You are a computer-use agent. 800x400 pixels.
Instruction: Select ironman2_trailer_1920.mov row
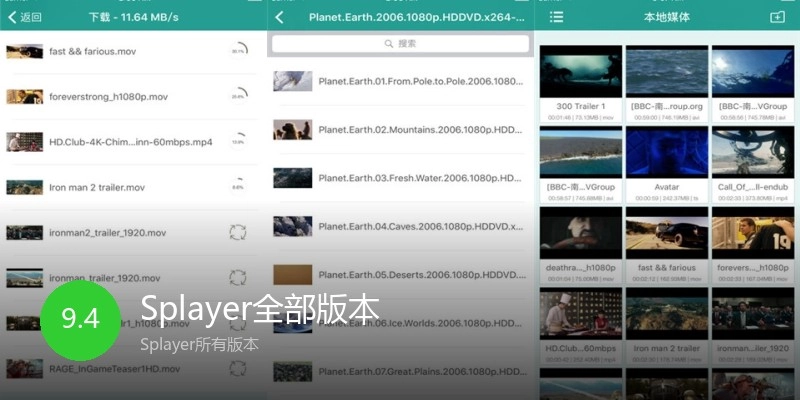pos(133,233)
